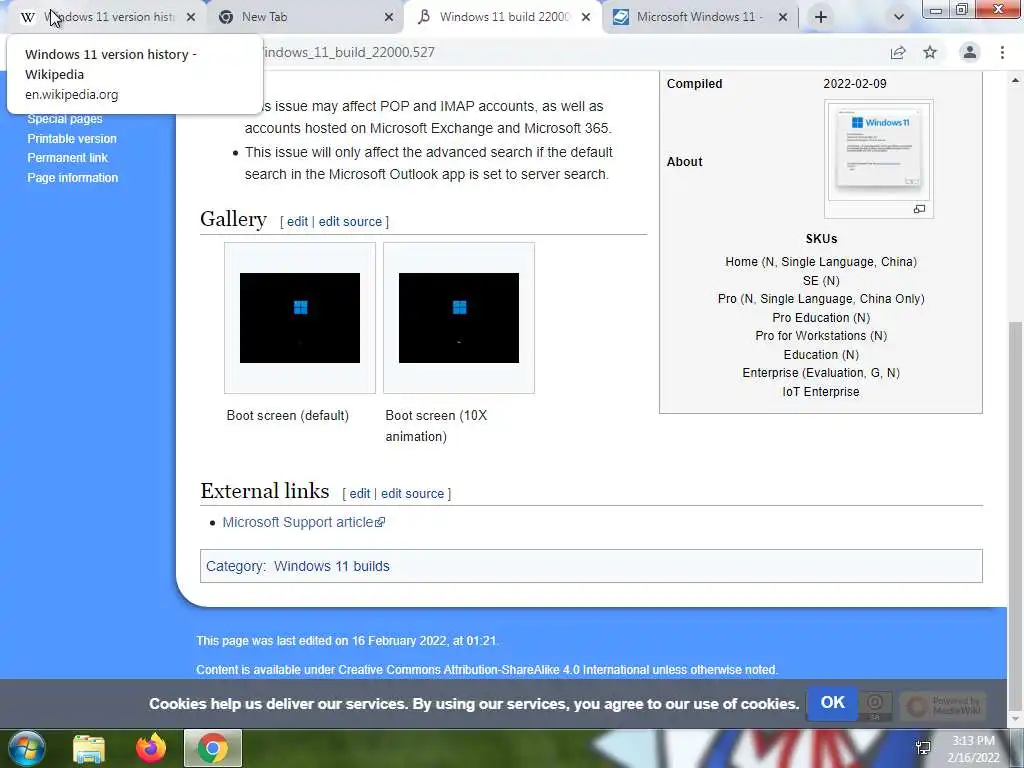Viewport: 1024px width, 768px height.
Task: Click edit next to Gallery heading
Action: tap(297, 221)
